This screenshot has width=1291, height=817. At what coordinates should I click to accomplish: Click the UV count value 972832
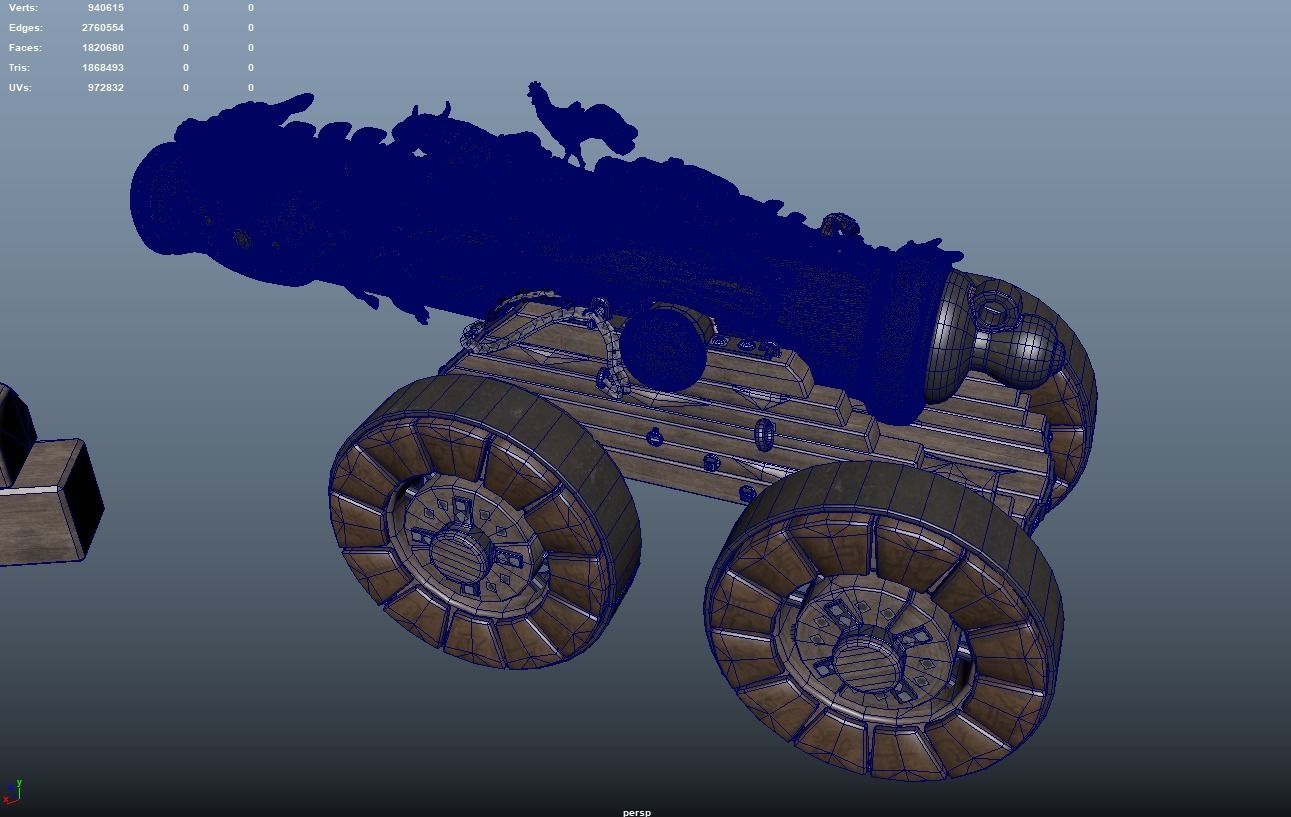coord(106,88)
